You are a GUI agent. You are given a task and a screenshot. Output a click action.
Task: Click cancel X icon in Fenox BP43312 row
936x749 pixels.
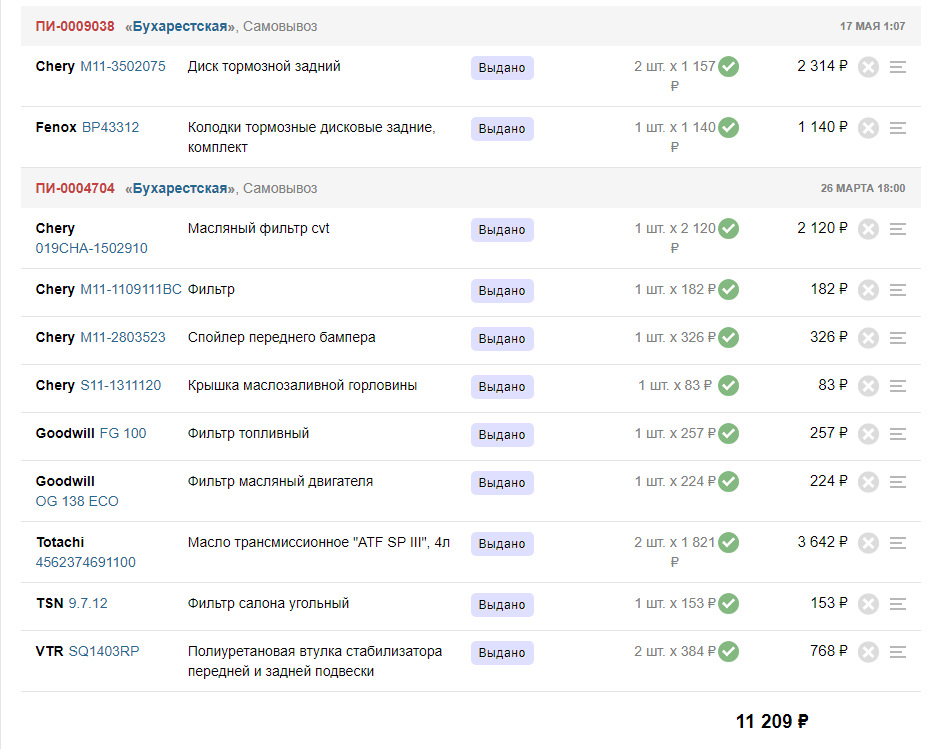(x=868, y=128)
